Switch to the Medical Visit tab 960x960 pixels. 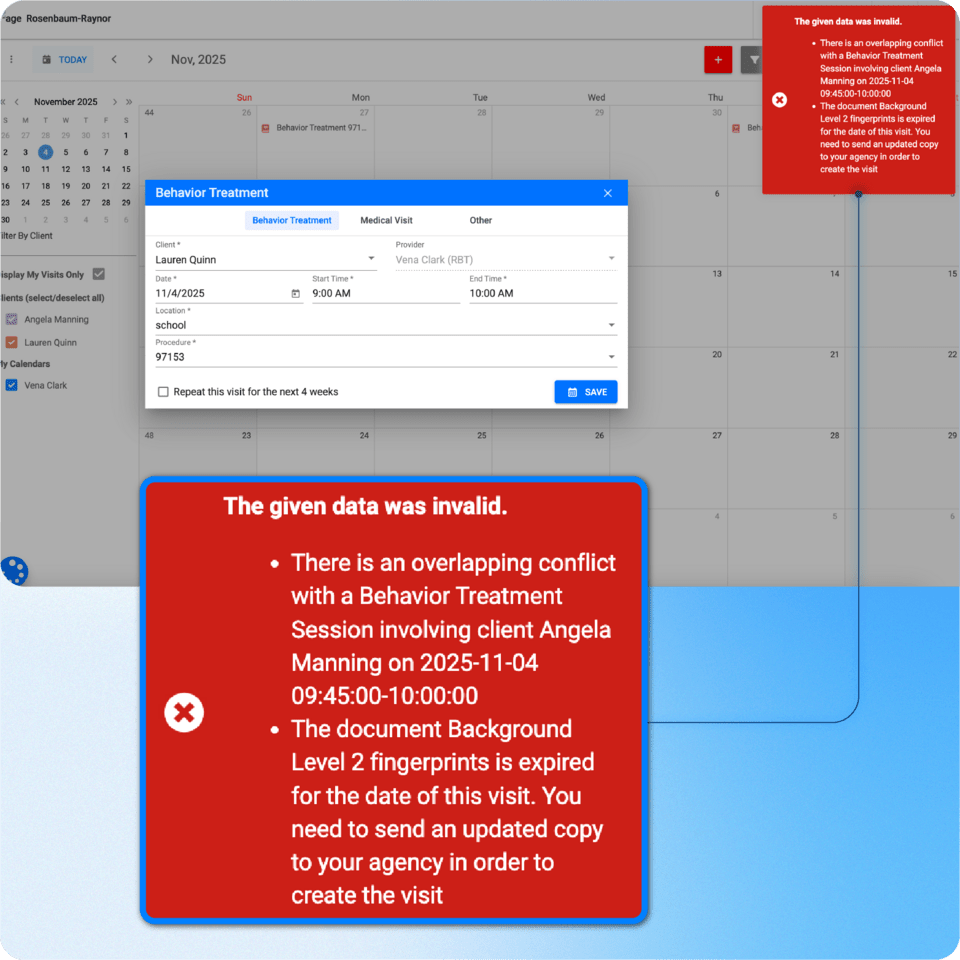pyautogui.click(x=387, y=219)
